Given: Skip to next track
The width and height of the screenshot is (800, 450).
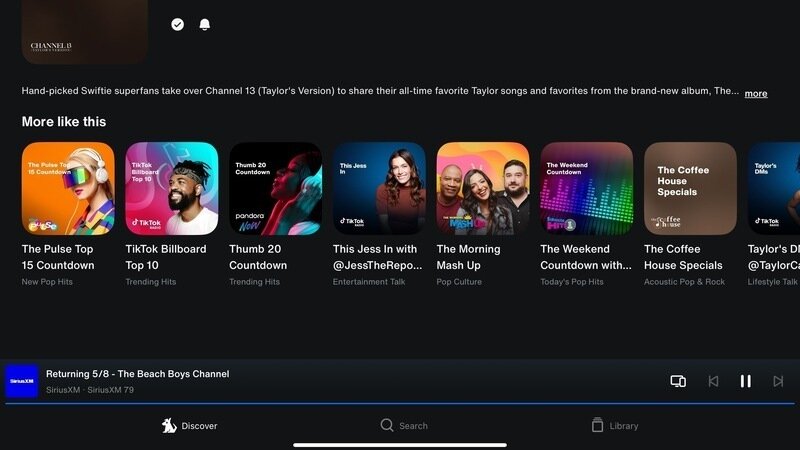Looking at the screenshot, I should click(778, 381).
